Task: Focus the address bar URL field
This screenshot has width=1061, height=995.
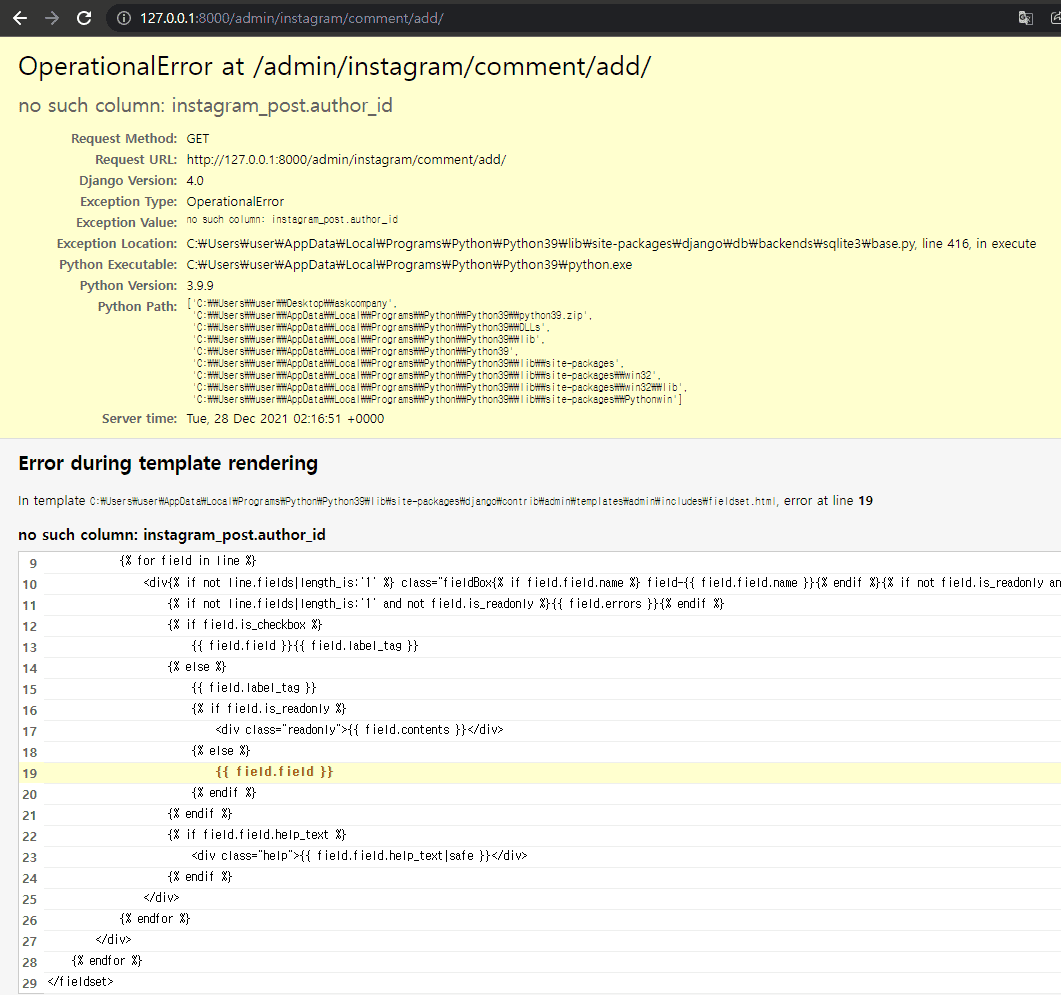Action: (500, 18)
